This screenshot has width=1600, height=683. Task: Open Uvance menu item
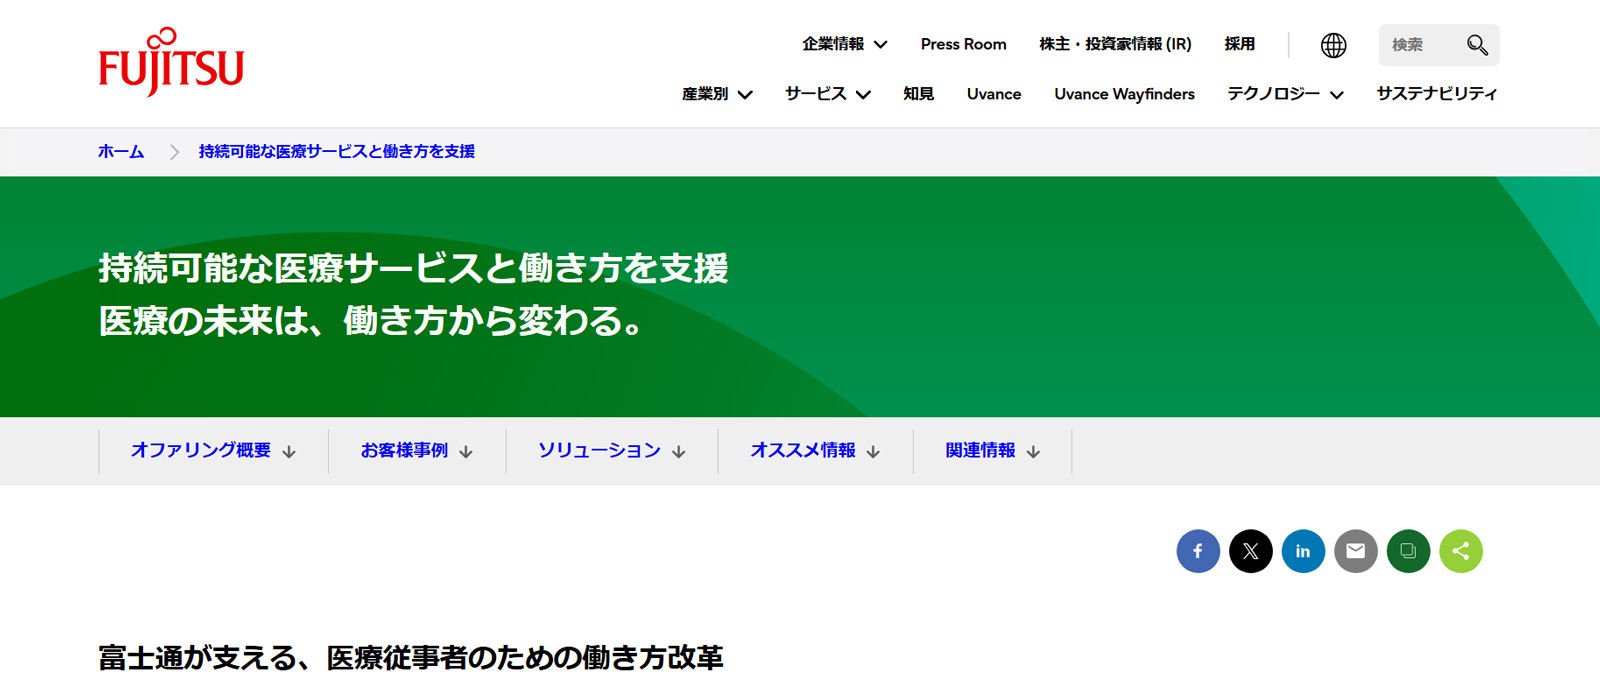pyautogui.click(x=994, y=94)
